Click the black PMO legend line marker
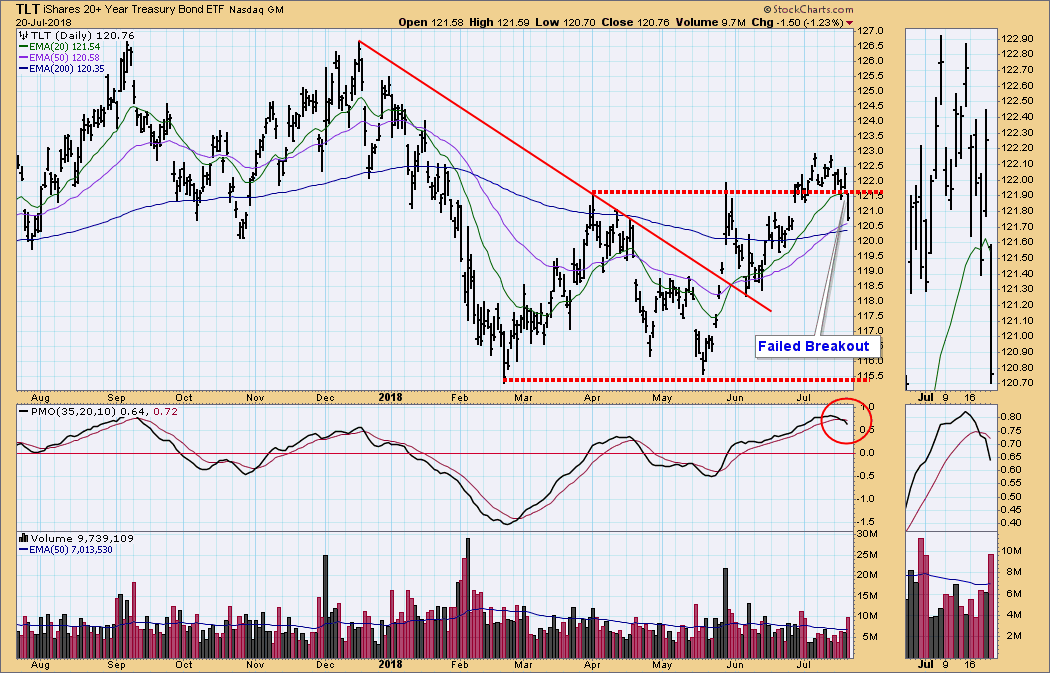Image resolution: width=1050 pixels, height=673 pixels. click(23, 411)
